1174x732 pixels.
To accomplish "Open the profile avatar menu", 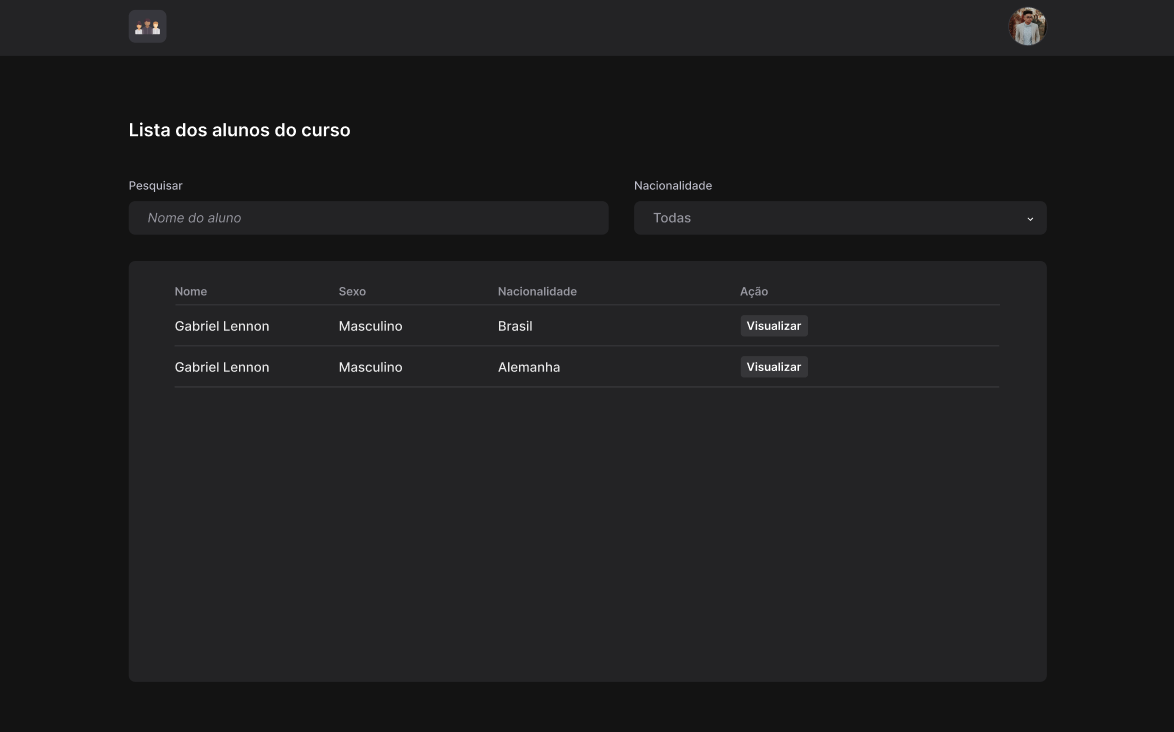I will coord(1028,26).
